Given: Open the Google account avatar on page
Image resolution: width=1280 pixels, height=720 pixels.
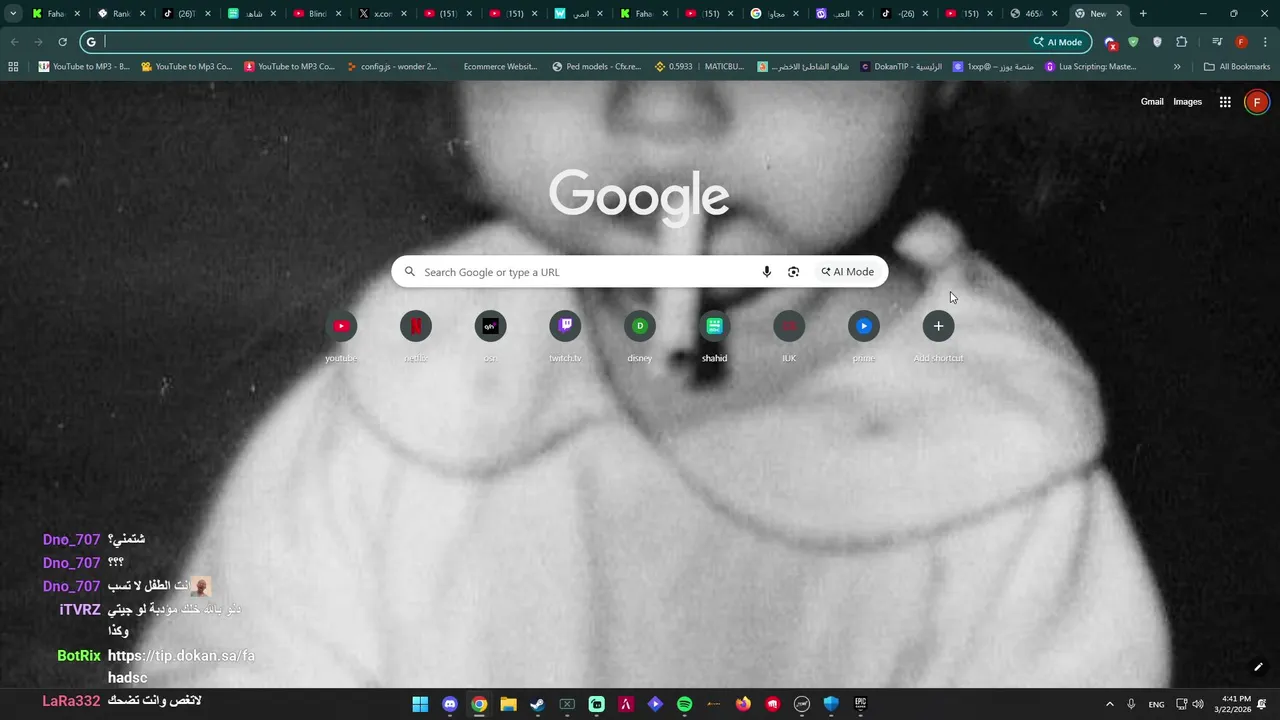Looking at the screenshot, I should (1257, 102).
